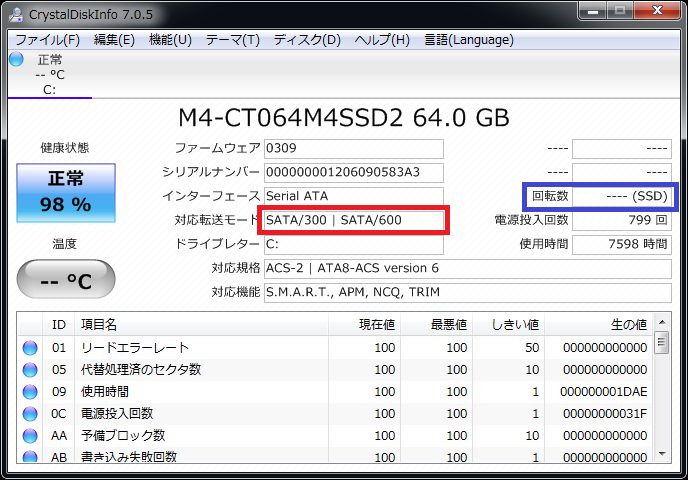Close the CrystalDiskInfo window
688x480 pixels.
657,11
